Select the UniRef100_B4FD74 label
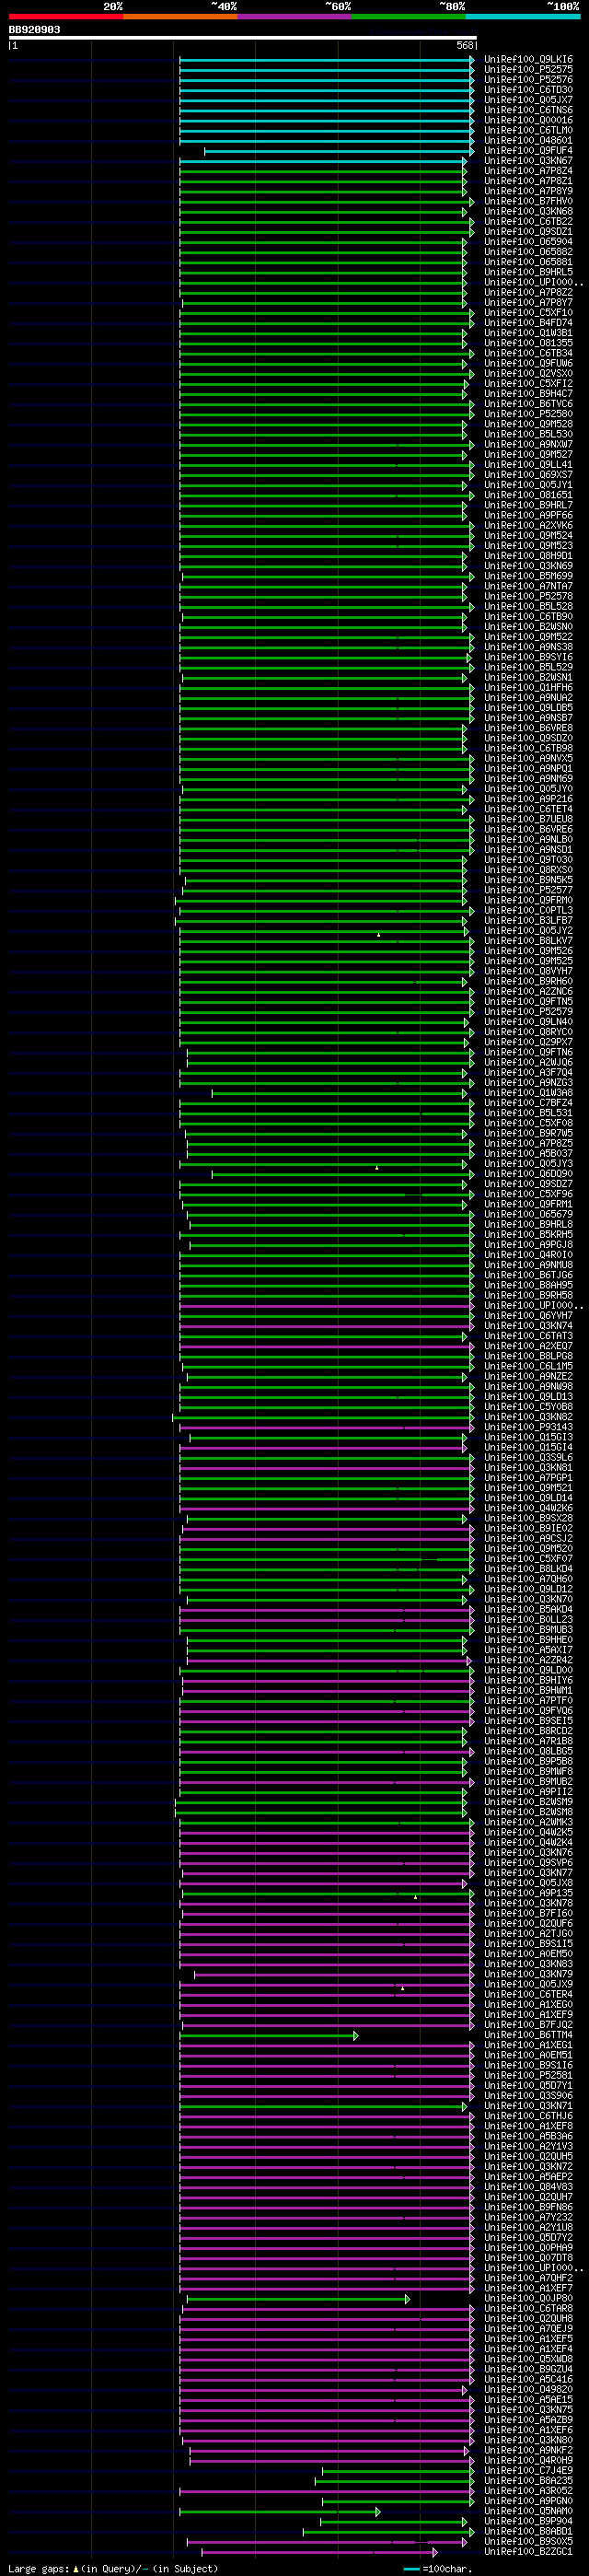Image resolution: width=589 pixels, height=2576 pixels. [x=529, y=323]
